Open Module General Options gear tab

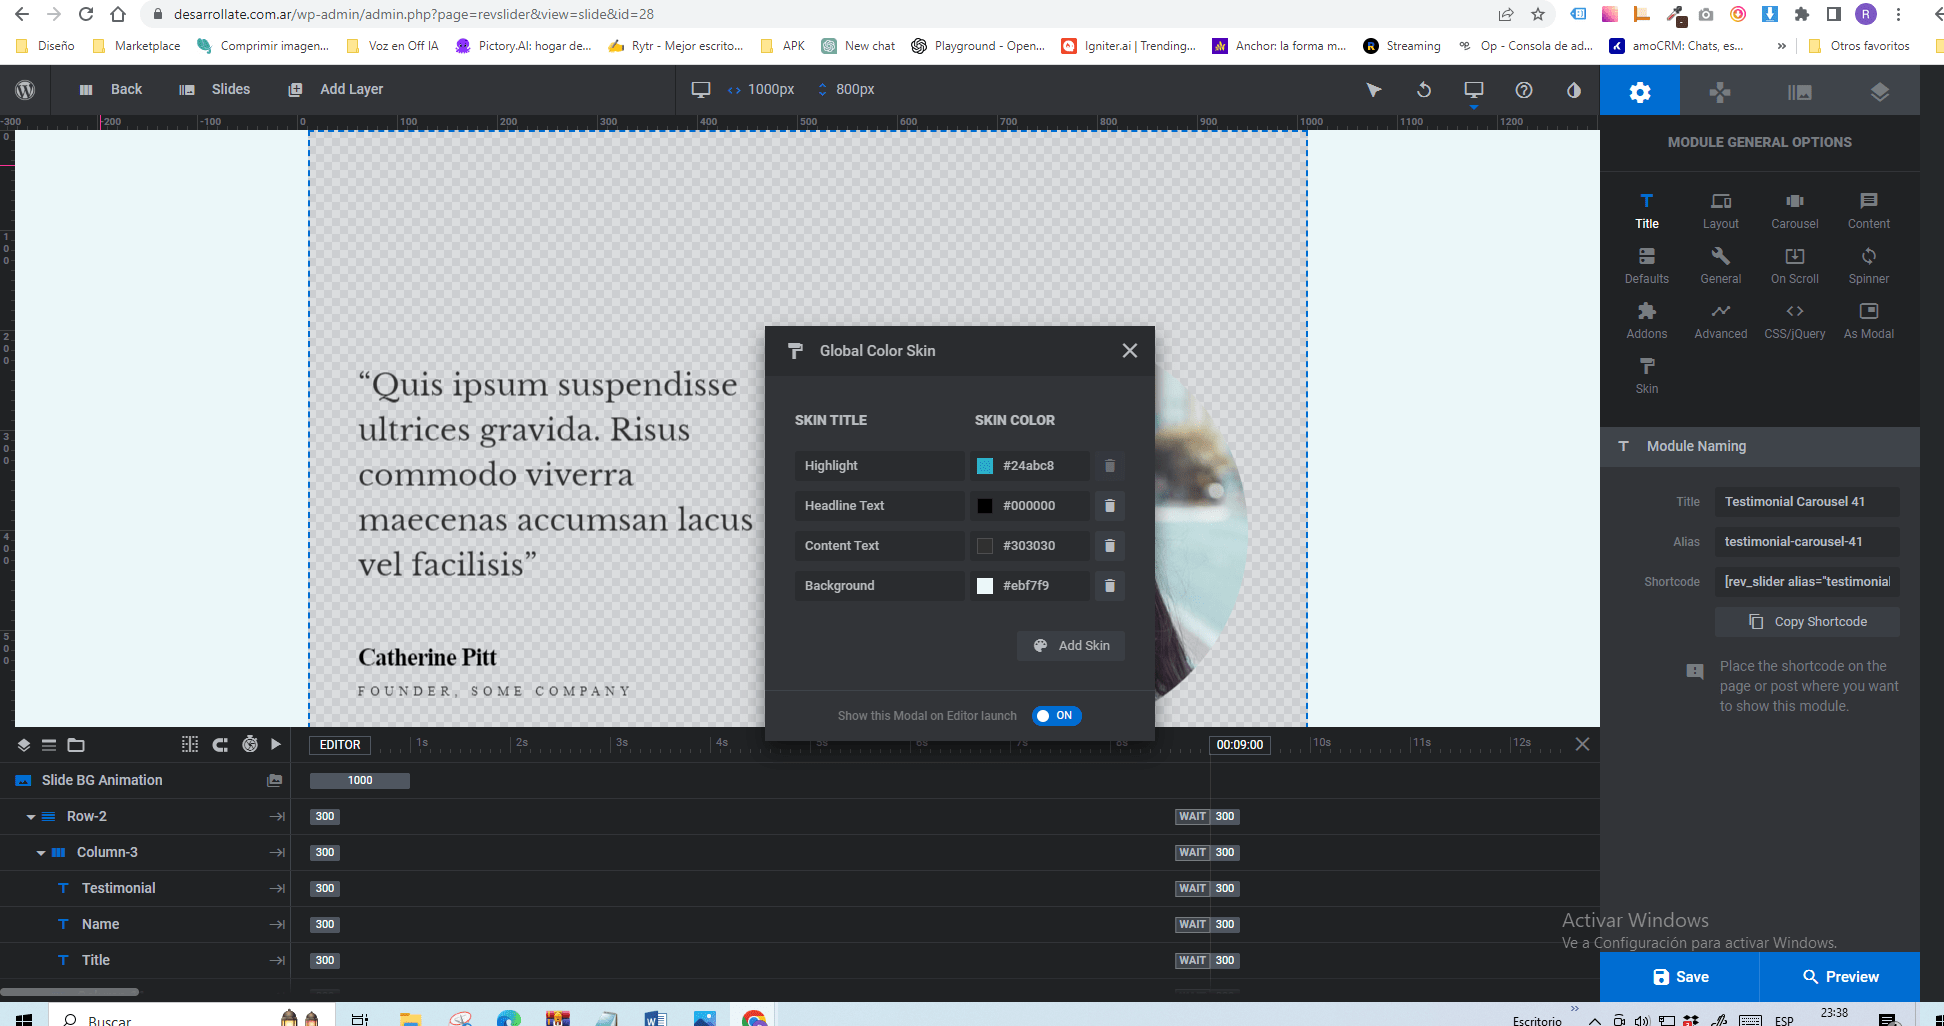(x=1640, y=92)
